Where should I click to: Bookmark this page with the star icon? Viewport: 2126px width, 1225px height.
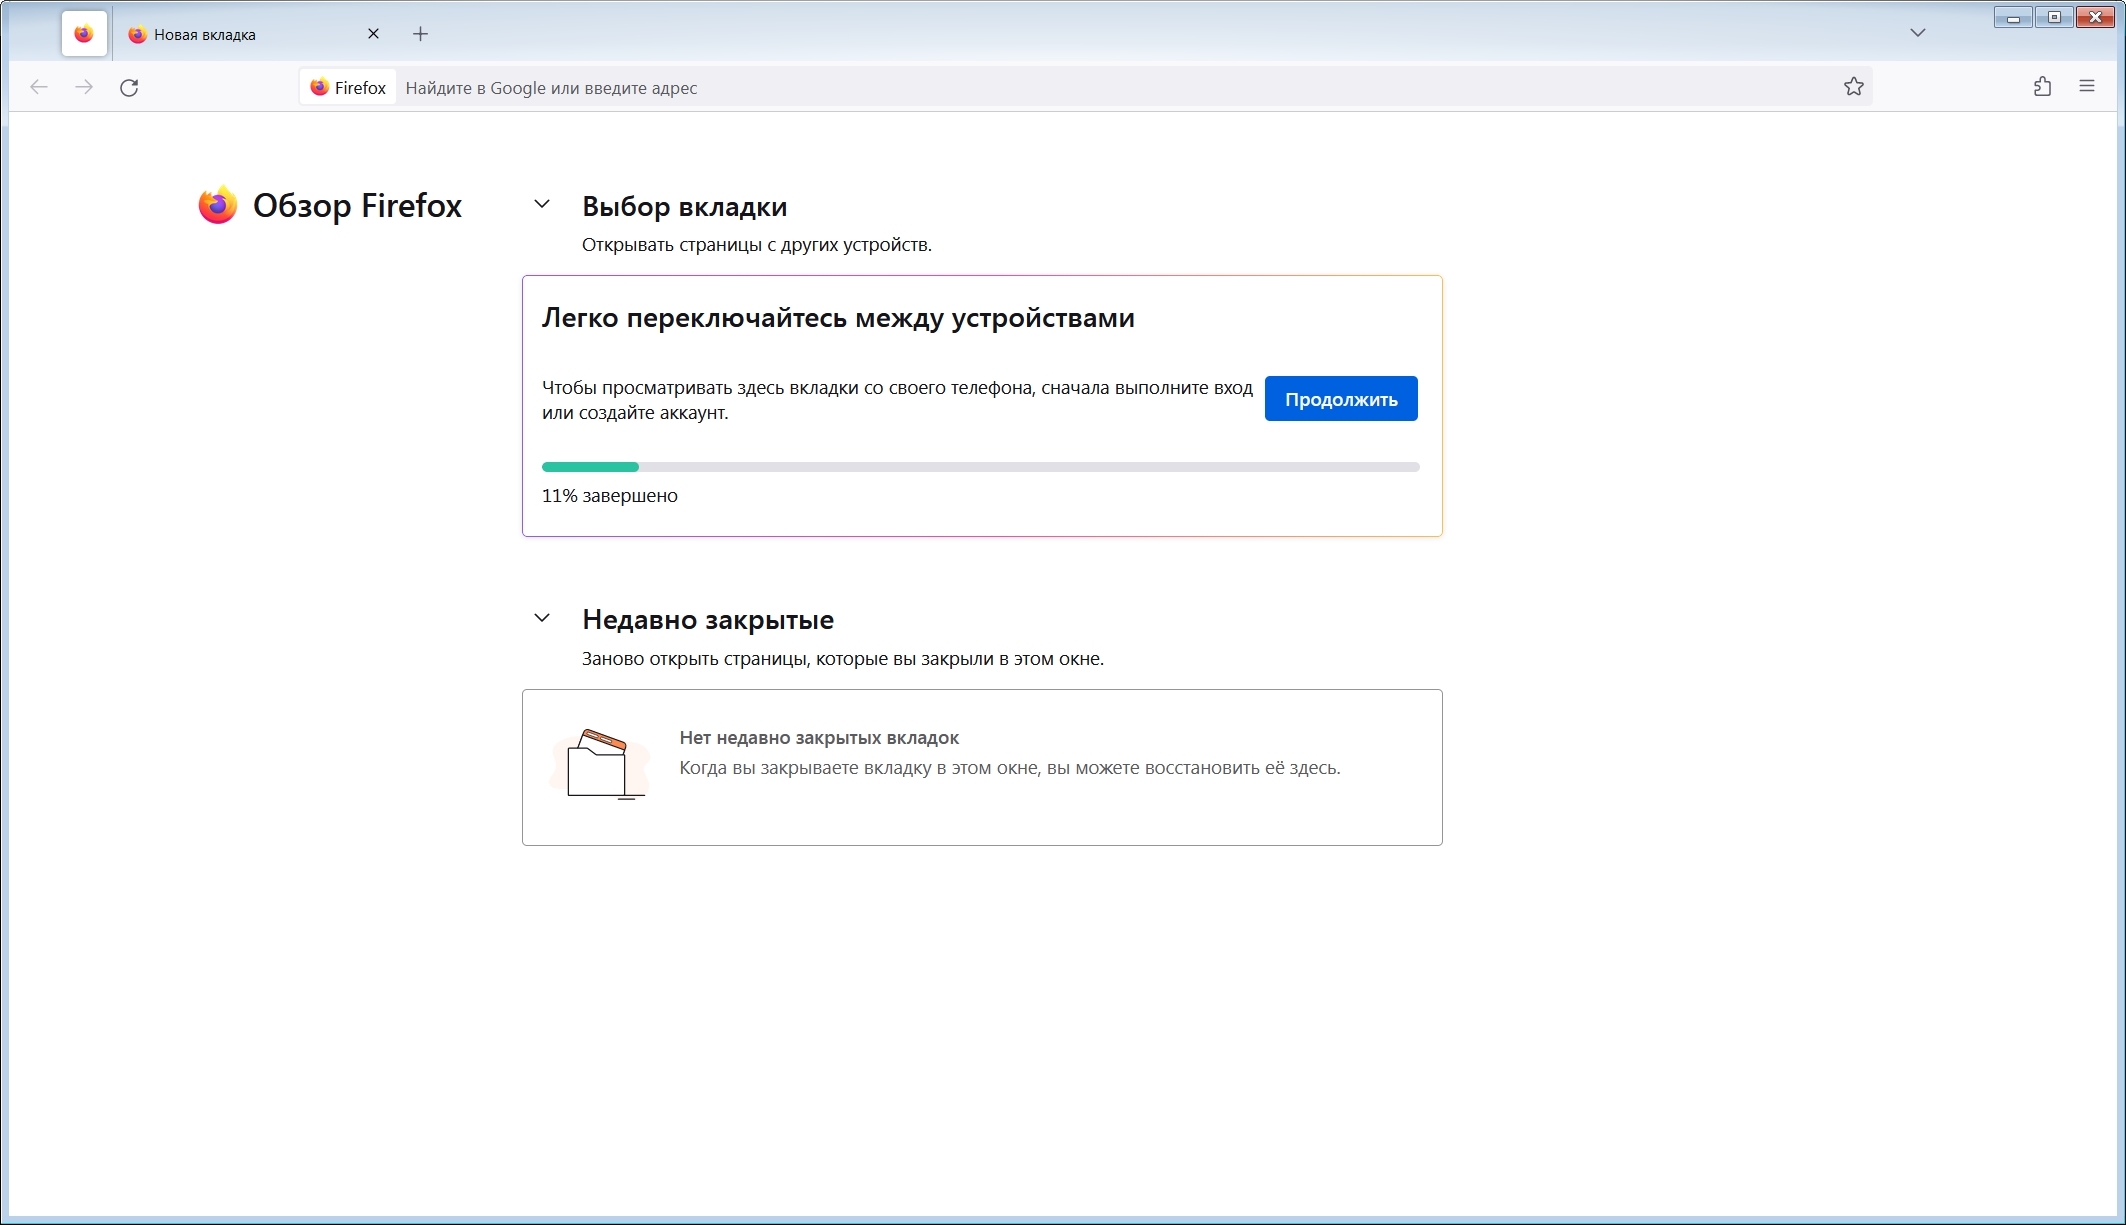click(x=1853, y=87)
